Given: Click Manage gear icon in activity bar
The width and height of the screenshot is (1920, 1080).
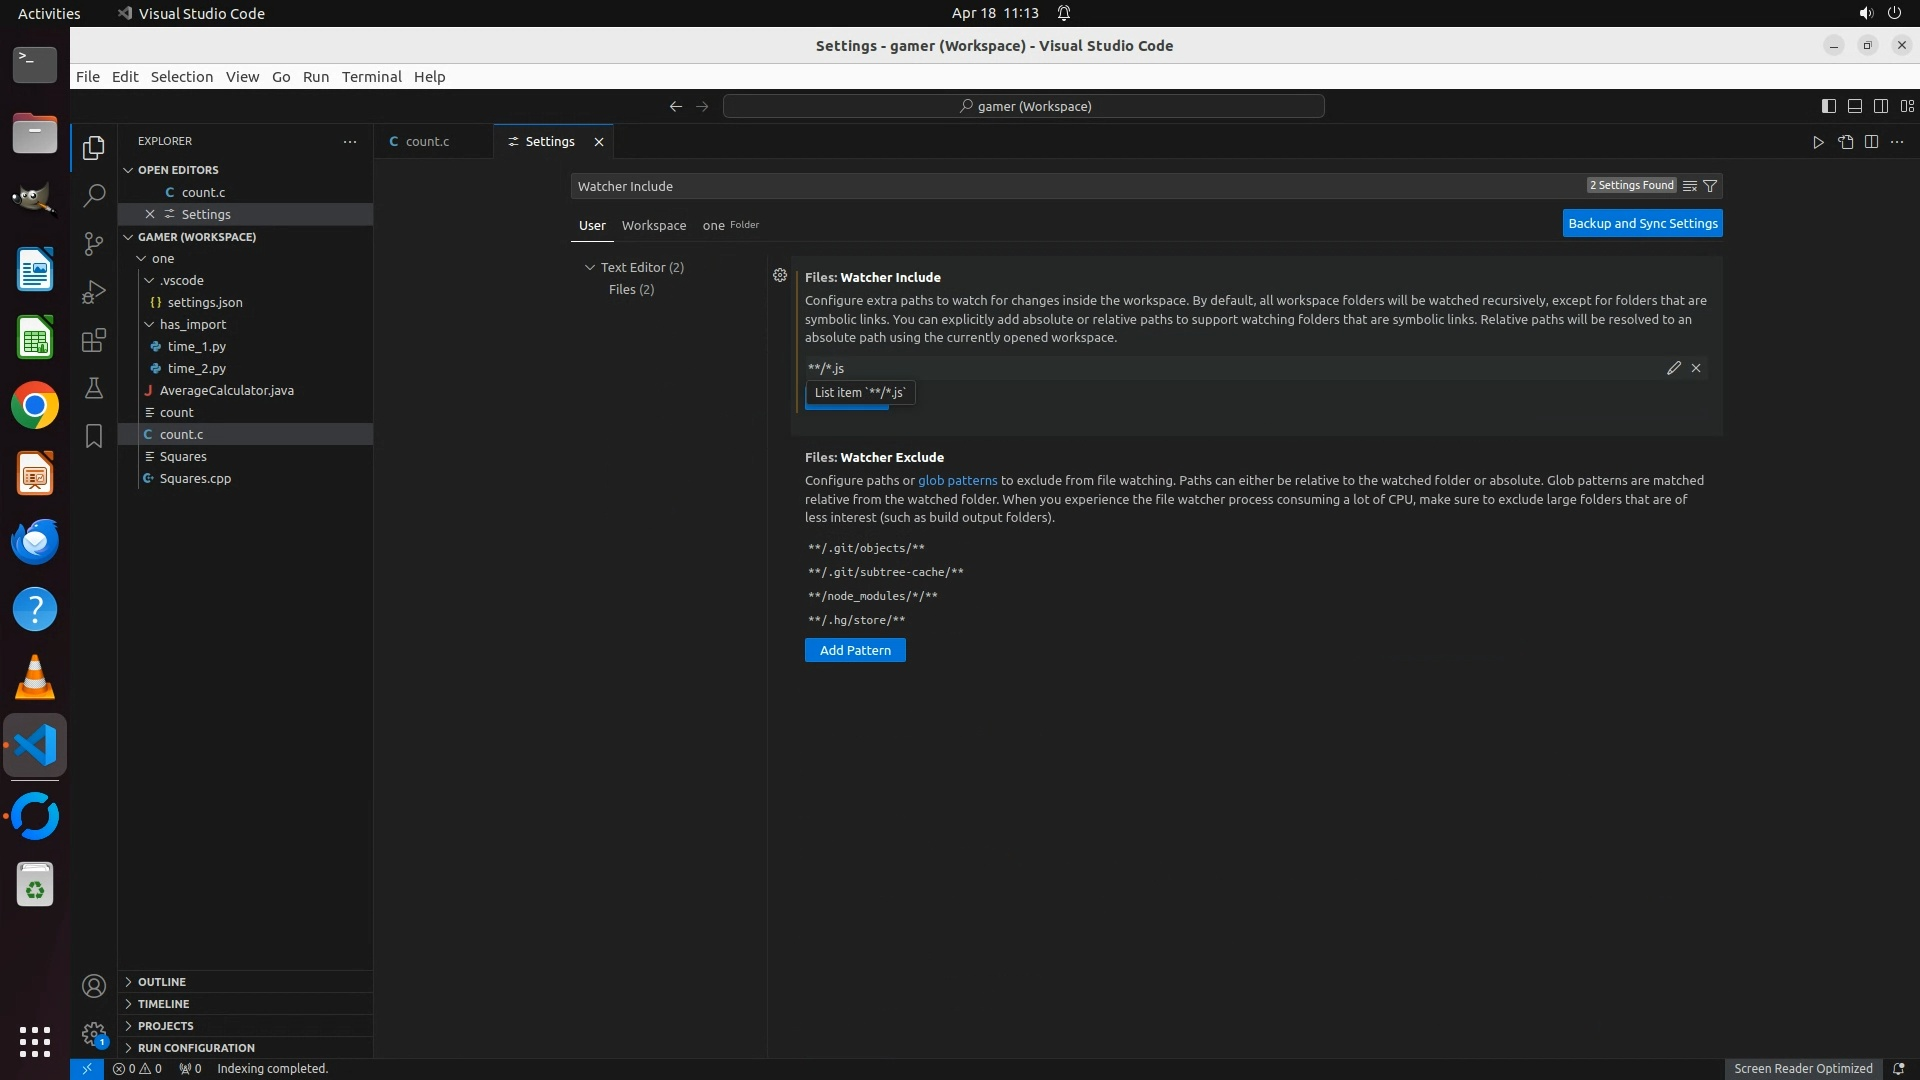Looking at the screenshot, I should pos(94,1034).
